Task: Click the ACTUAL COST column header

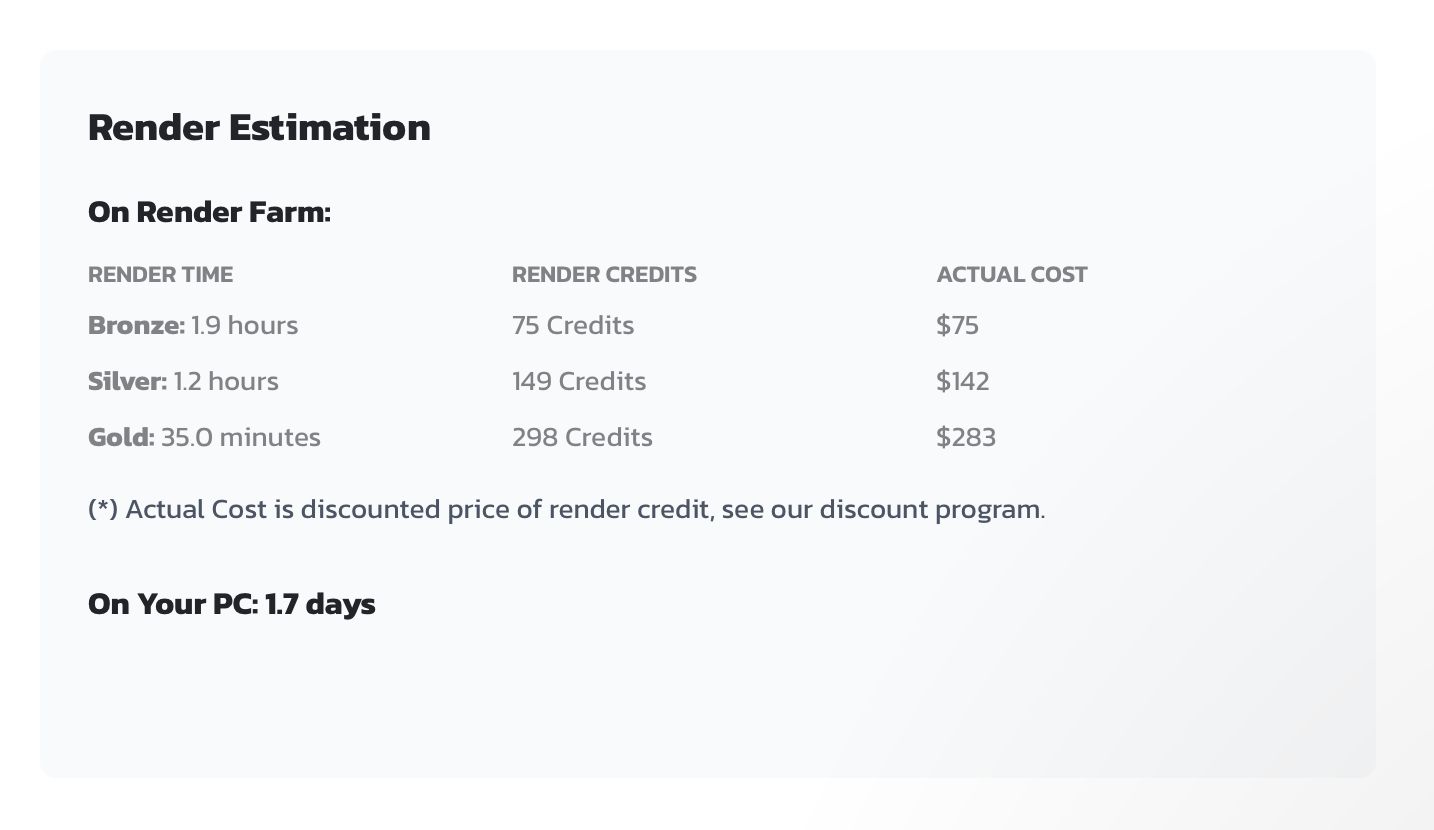Action: 1011,275
